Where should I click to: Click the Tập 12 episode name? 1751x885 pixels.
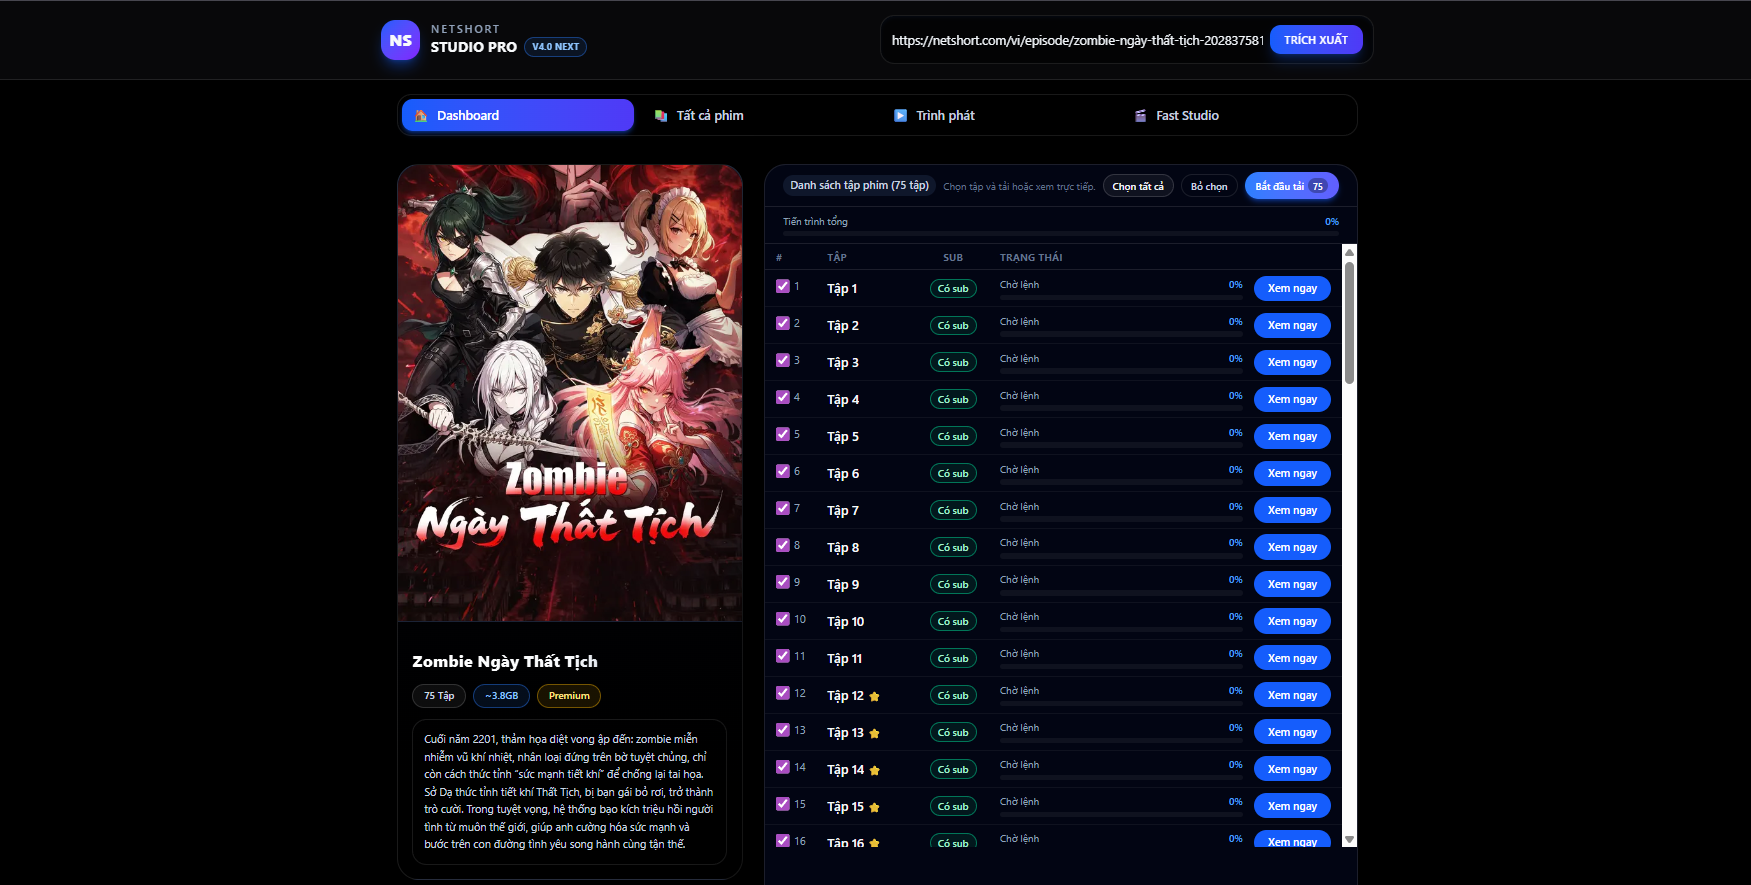click(845, 696)
